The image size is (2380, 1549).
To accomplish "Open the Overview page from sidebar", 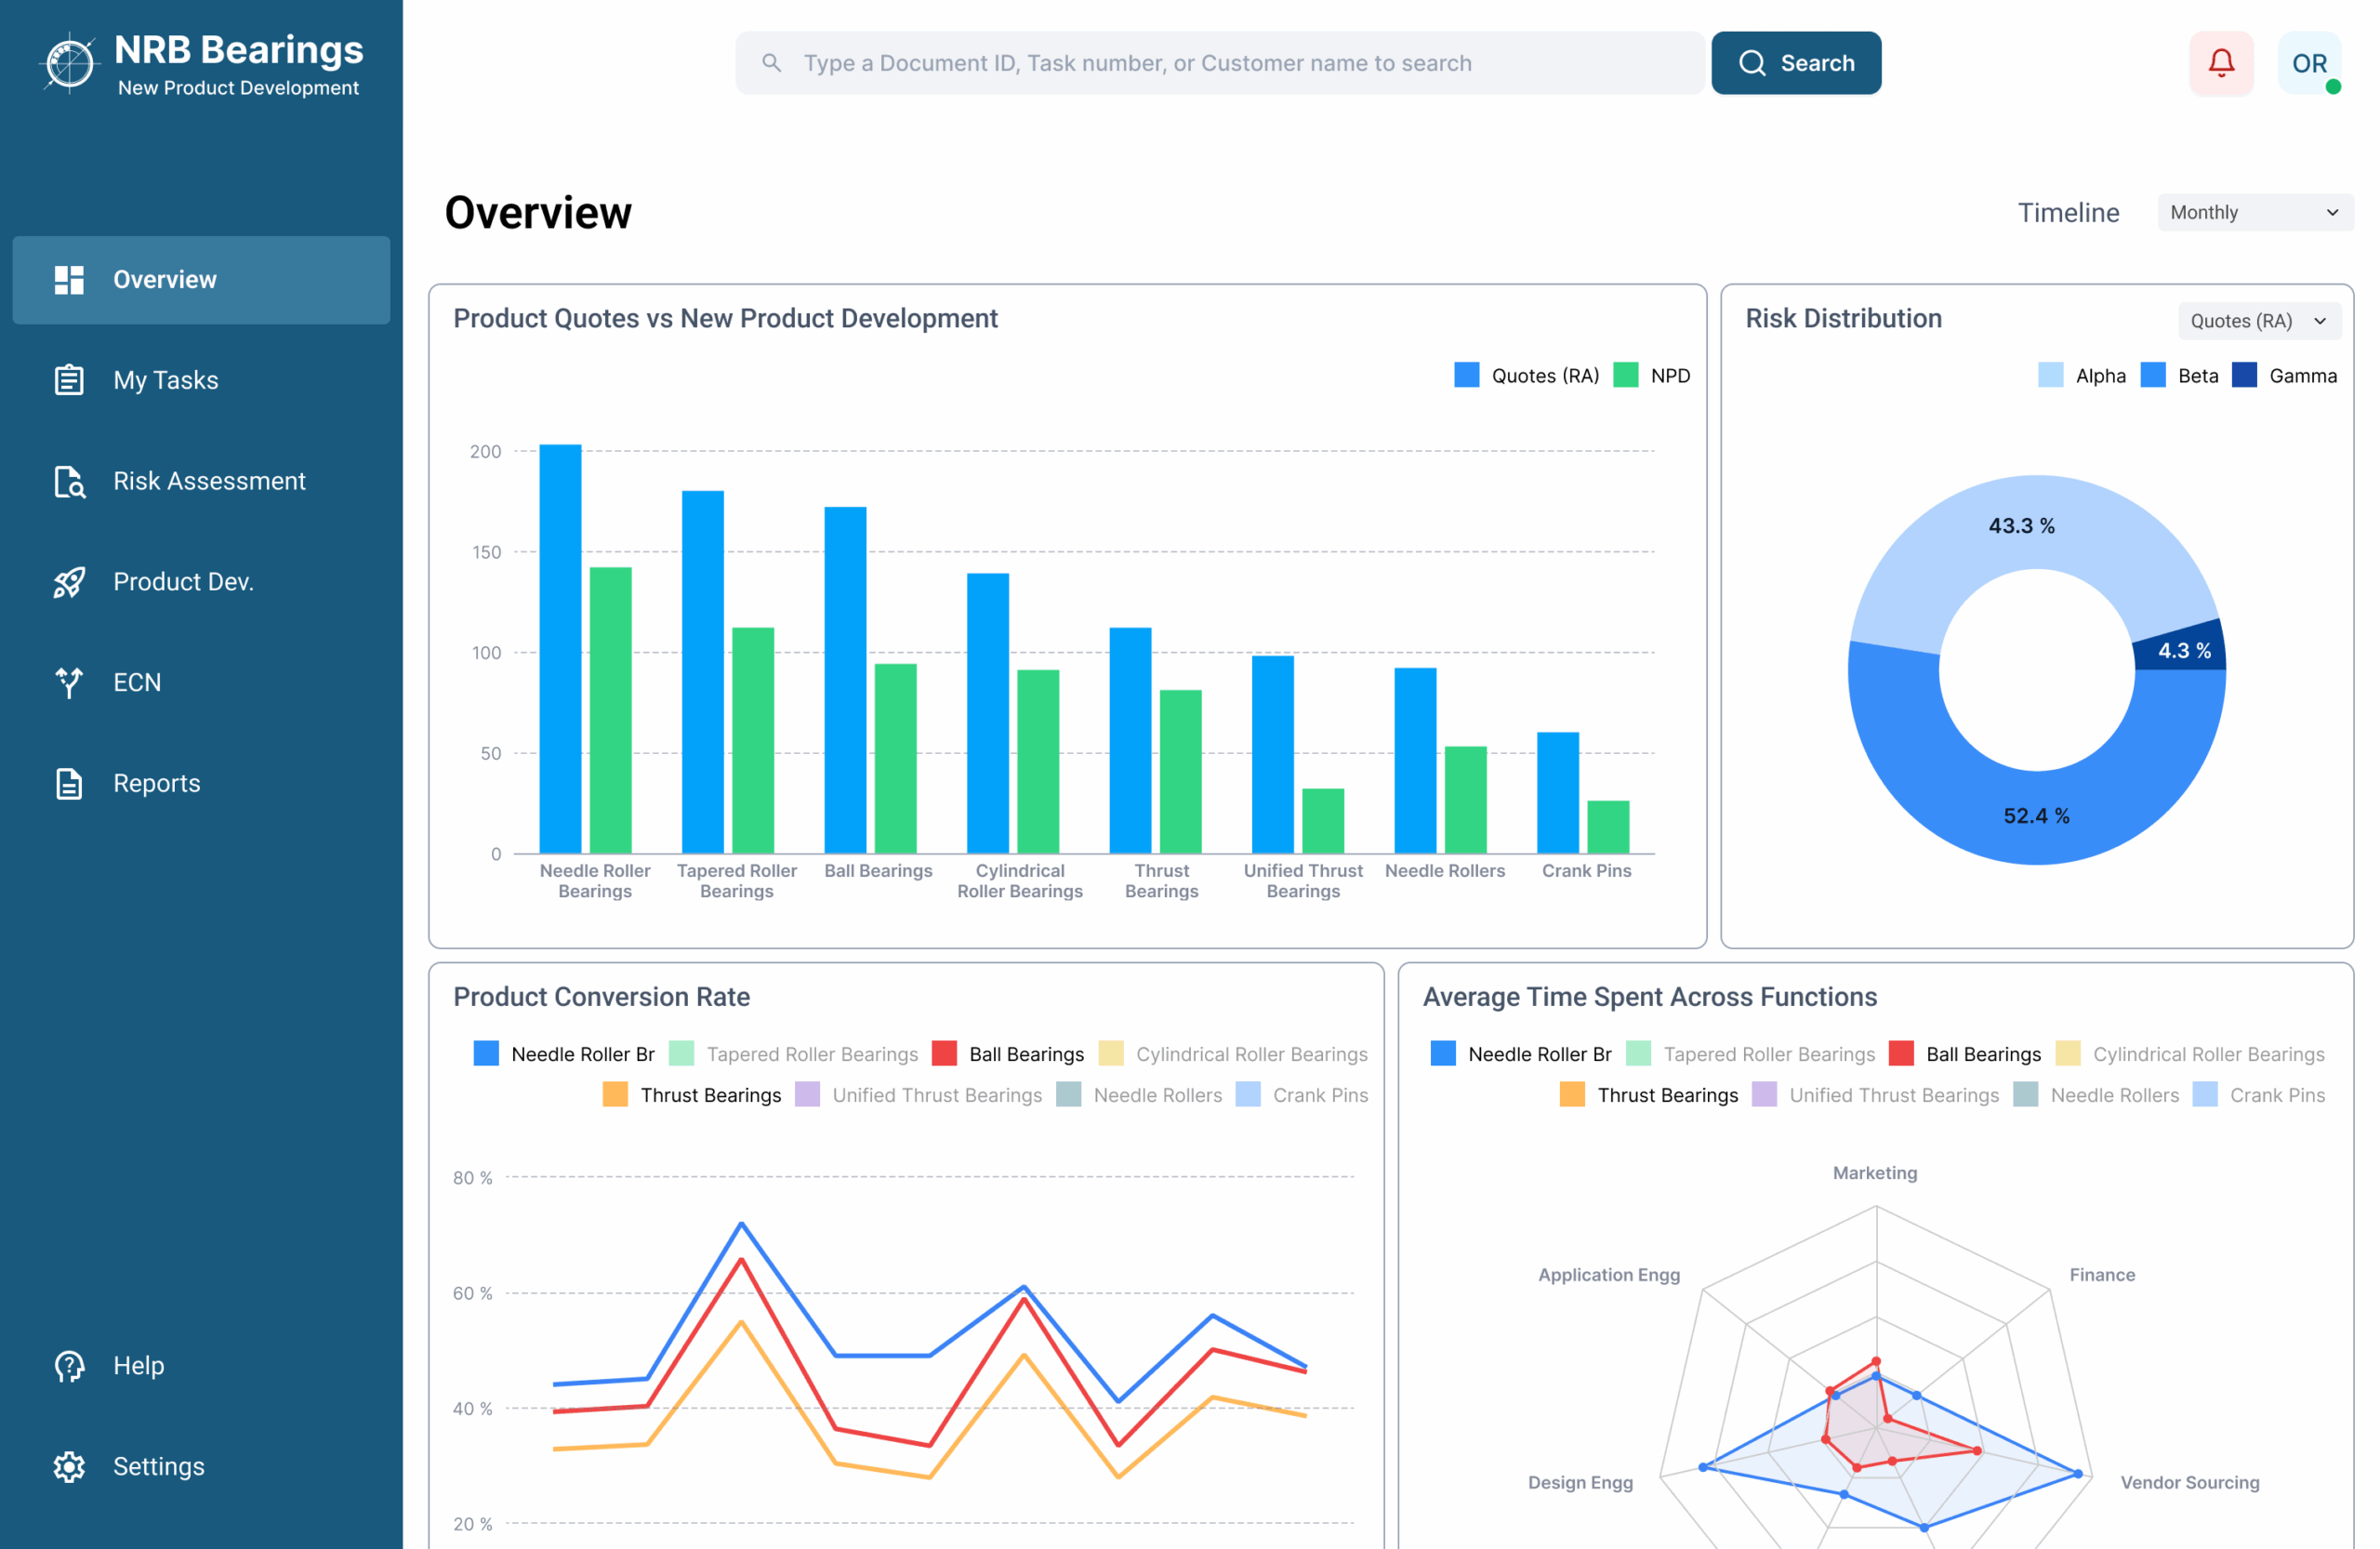I will (201, 280).
